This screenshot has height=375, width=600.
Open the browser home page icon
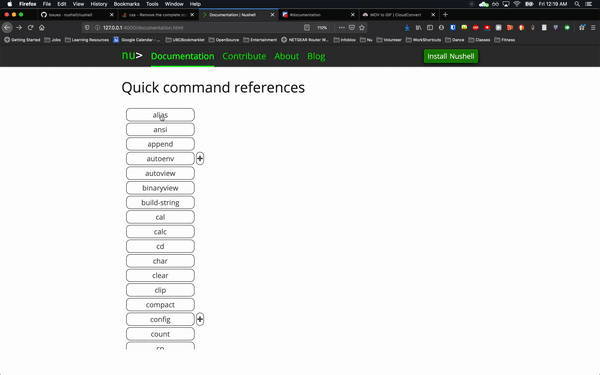[42, 28]
